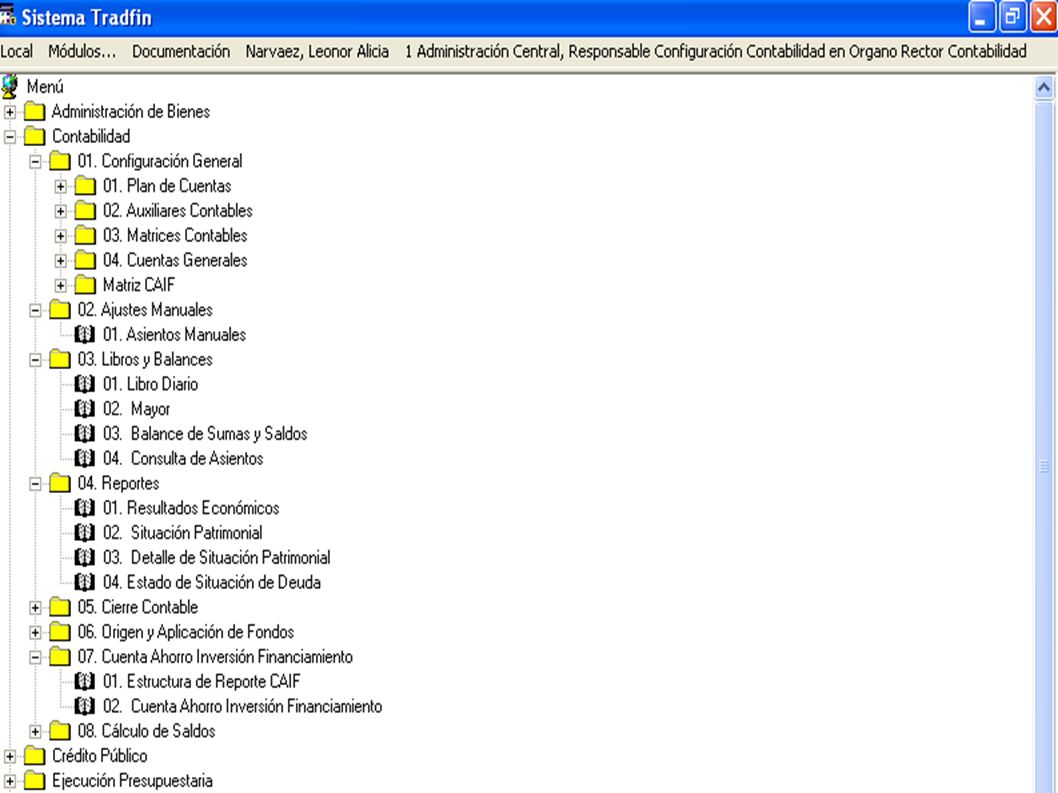This screenshot has height=793, width=1058.
Task: Click the book icon for Balance de Sumas y Saldos
Action: (x=84, y=433)
